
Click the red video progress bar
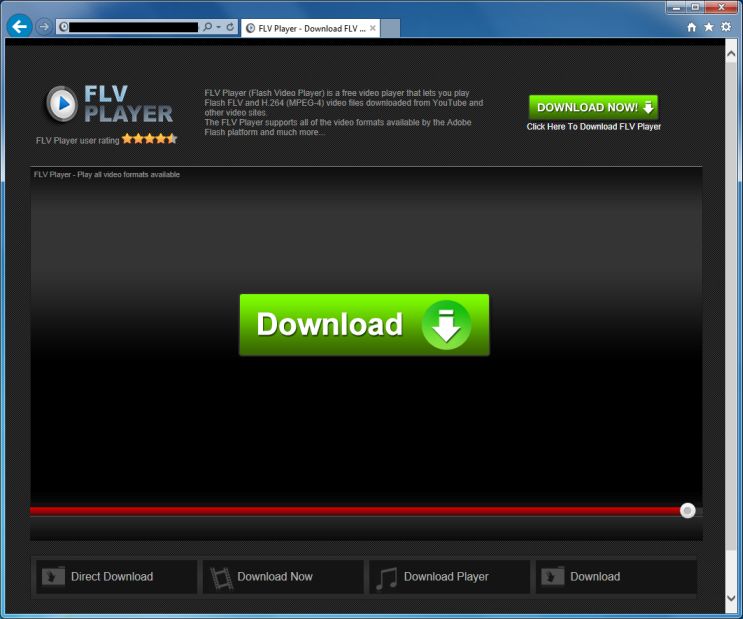354,510
